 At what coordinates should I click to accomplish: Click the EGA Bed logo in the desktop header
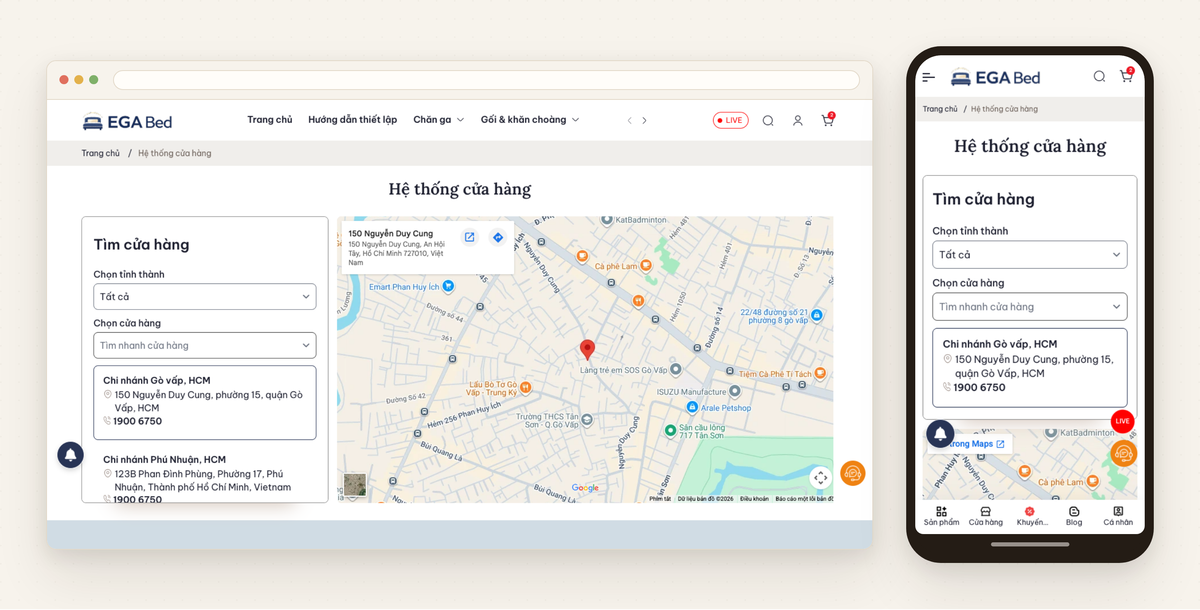coord(127,122)
